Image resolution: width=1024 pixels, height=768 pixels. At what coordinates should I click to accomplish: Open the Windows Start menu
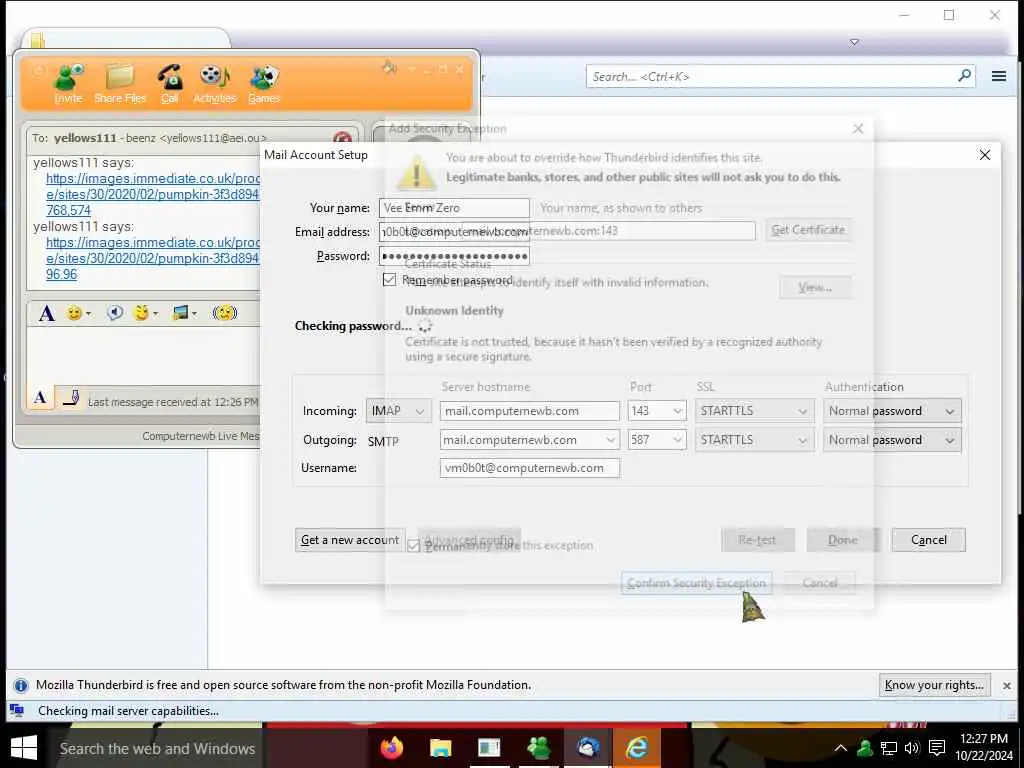[24, 748]
